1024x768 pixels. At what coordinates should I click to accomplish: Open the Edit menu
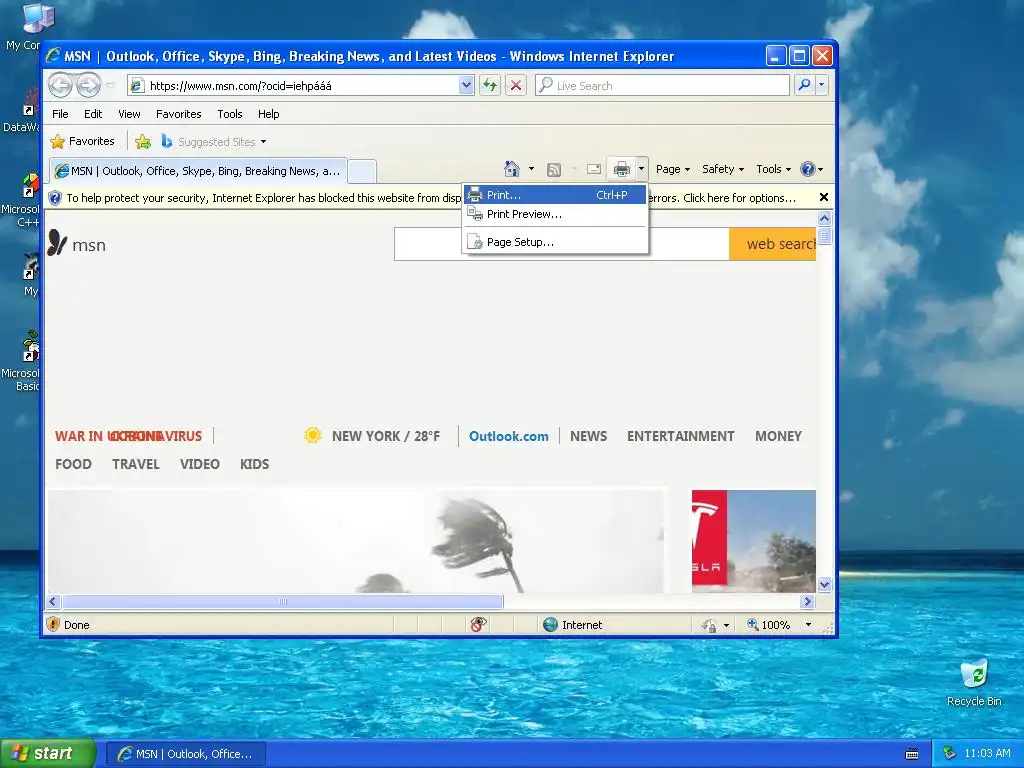pyautogui.click(x=93, y=114)
